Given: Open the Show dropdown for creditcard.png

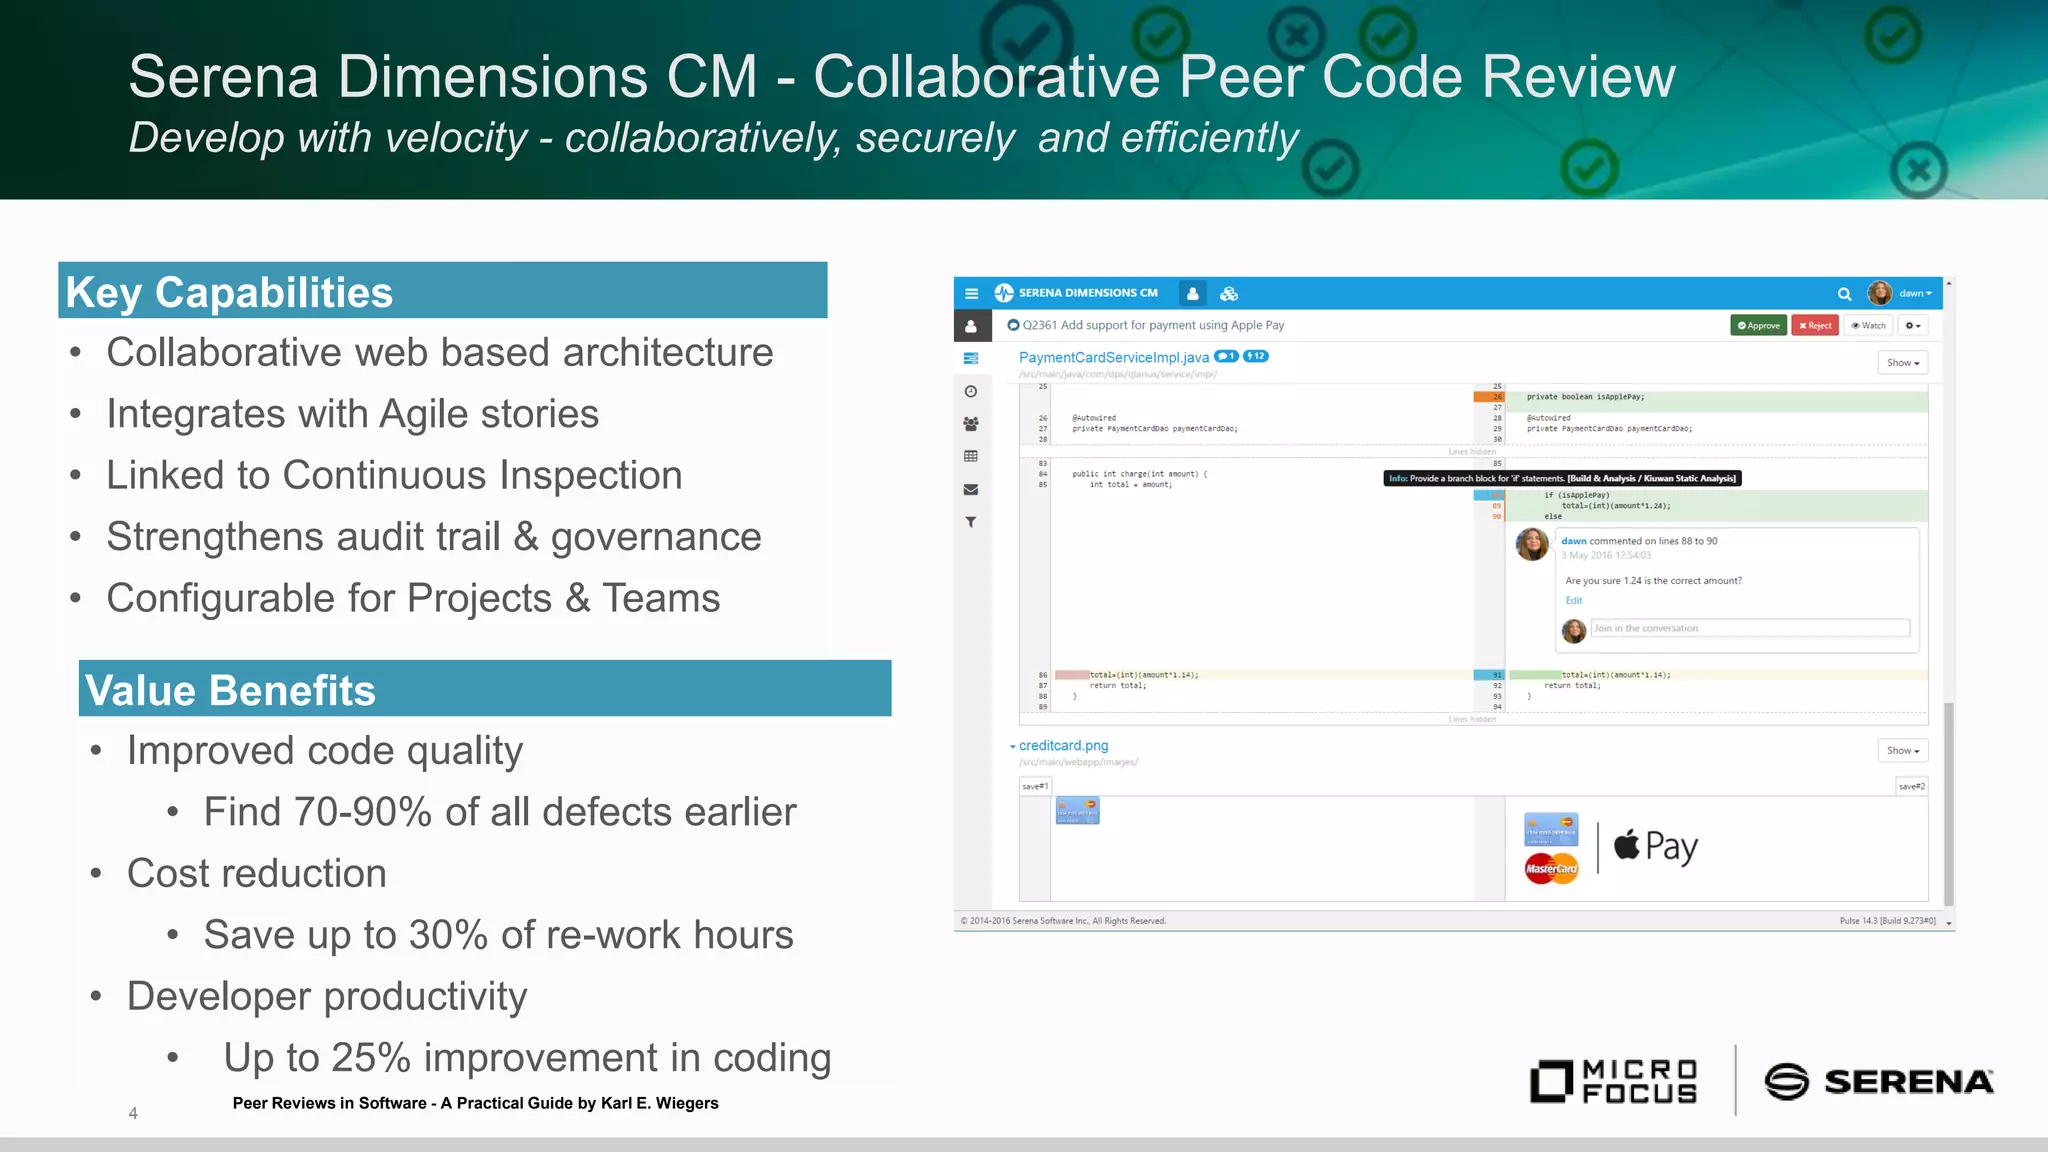Looking at the screenshot, I should [1903, 750].
